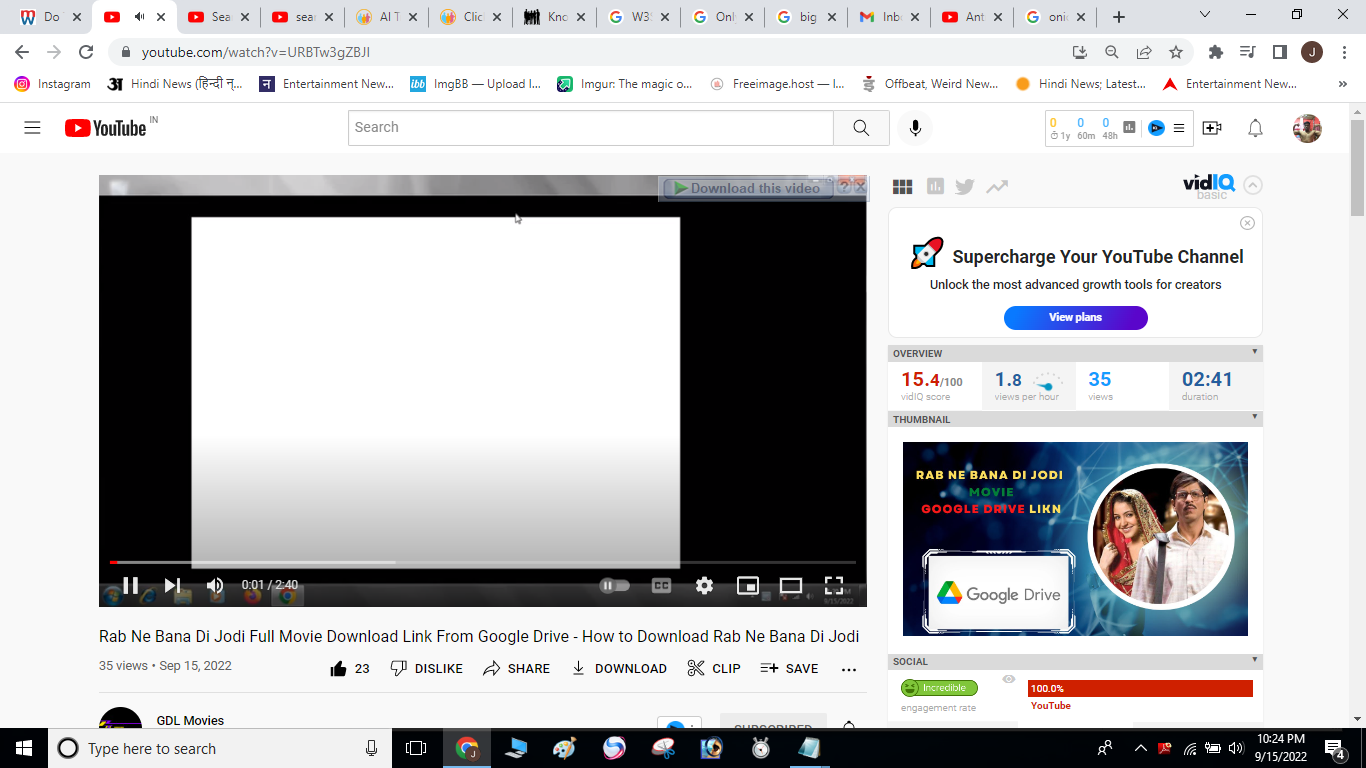Open player settings gear
1366x768 pixels.
(x=705, y=586)
